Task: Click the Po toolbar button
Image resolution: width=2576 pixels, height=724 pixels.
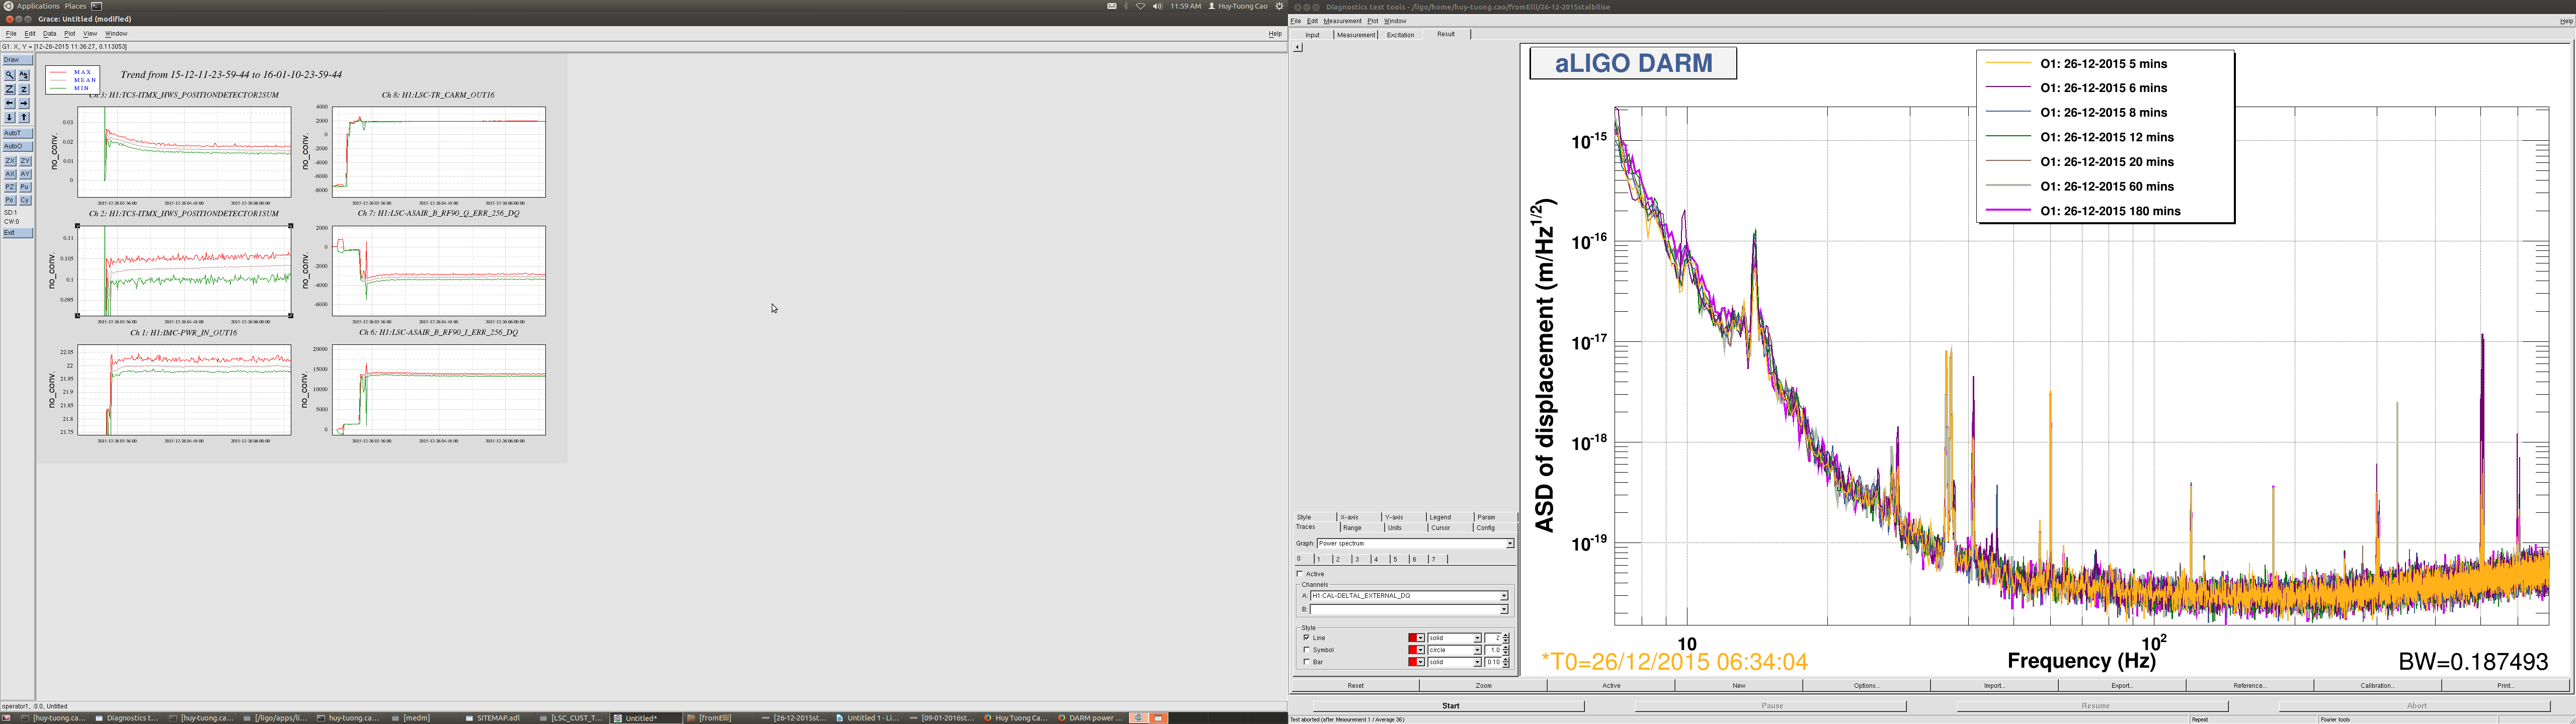Action: (10, 200)
